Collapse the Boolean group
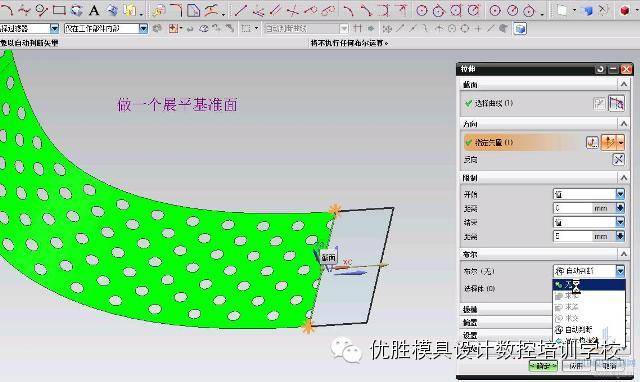Screen dimensions: 640x382 (624, 254)
